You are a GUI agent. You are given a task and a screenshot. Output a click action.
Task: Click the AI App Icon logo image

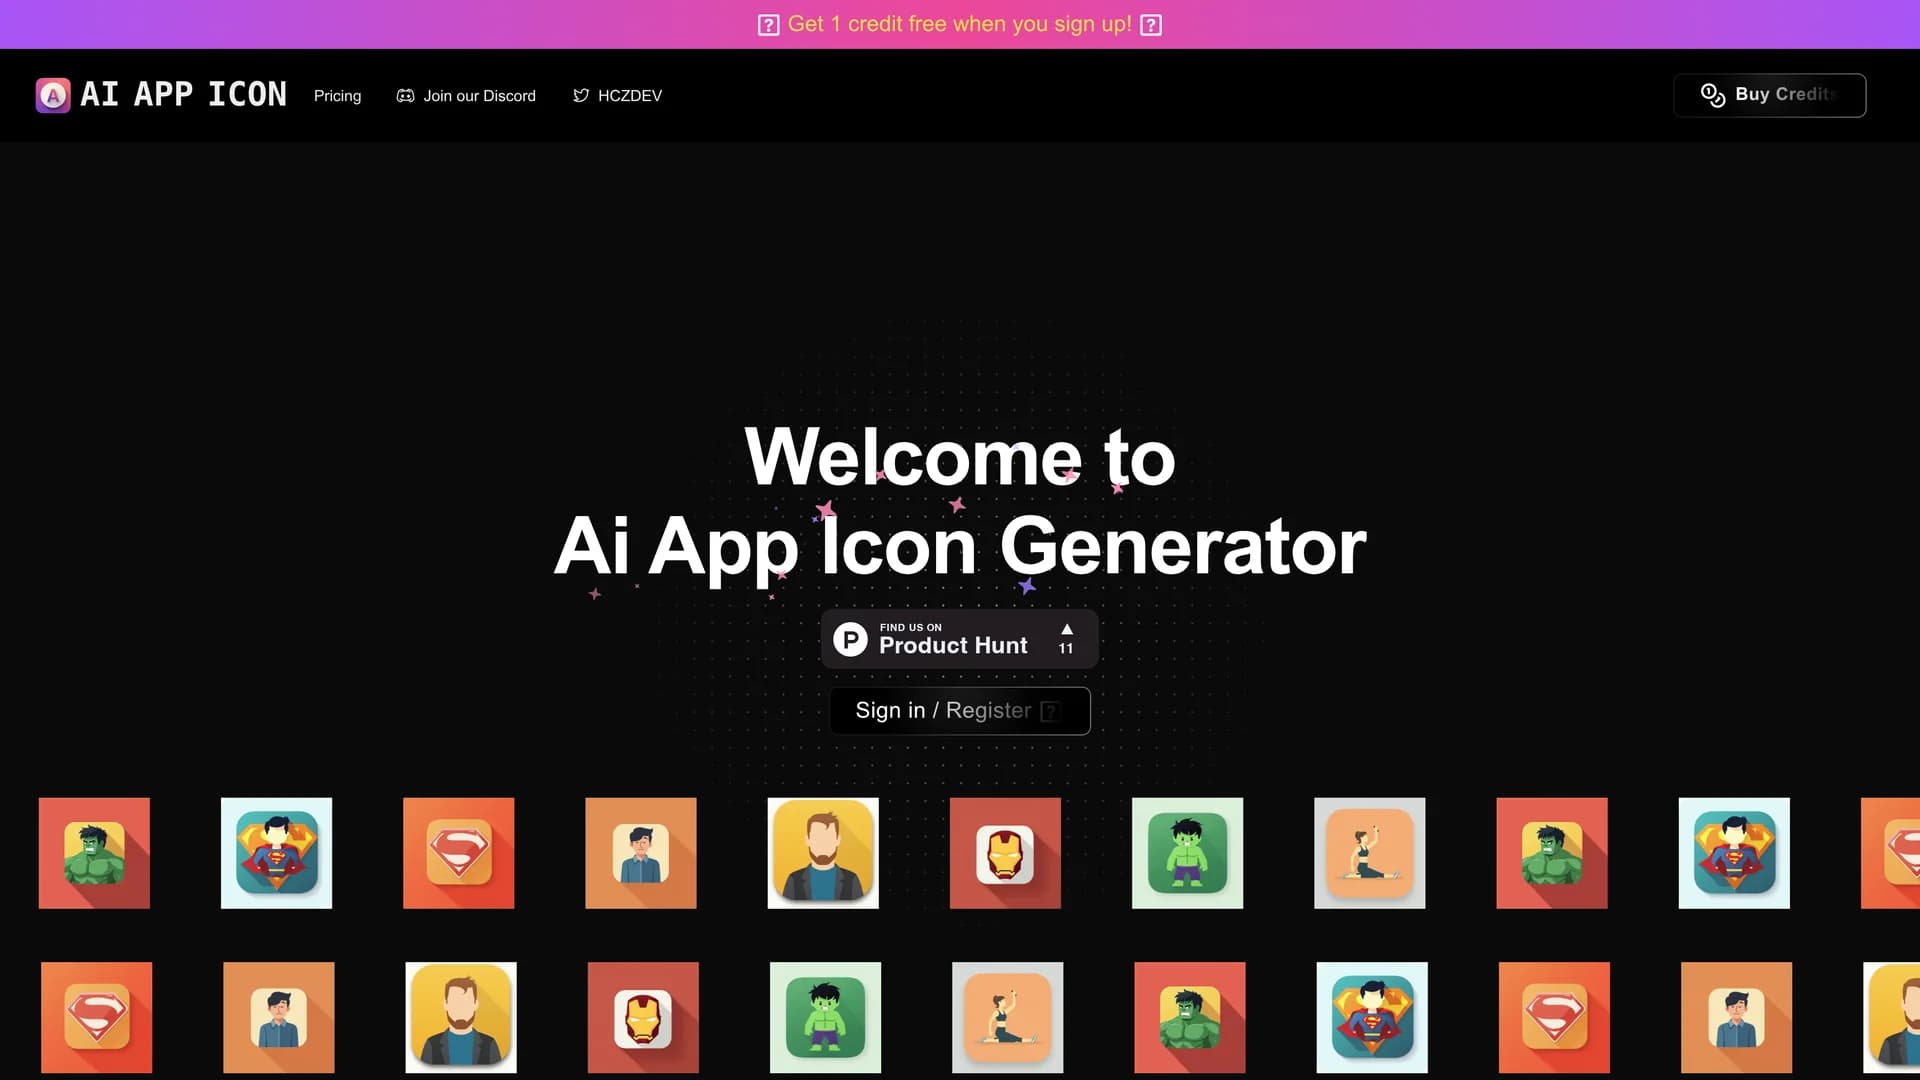(x=53, y=95)
